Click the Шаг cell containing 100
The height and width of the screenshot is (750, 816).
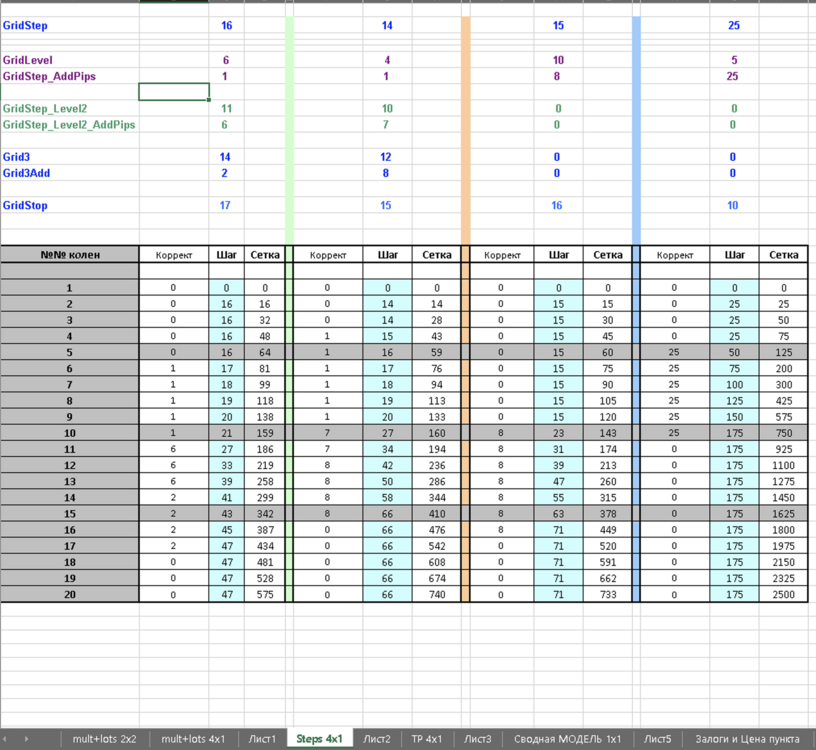pyautogui.click(x=734, y=385)
